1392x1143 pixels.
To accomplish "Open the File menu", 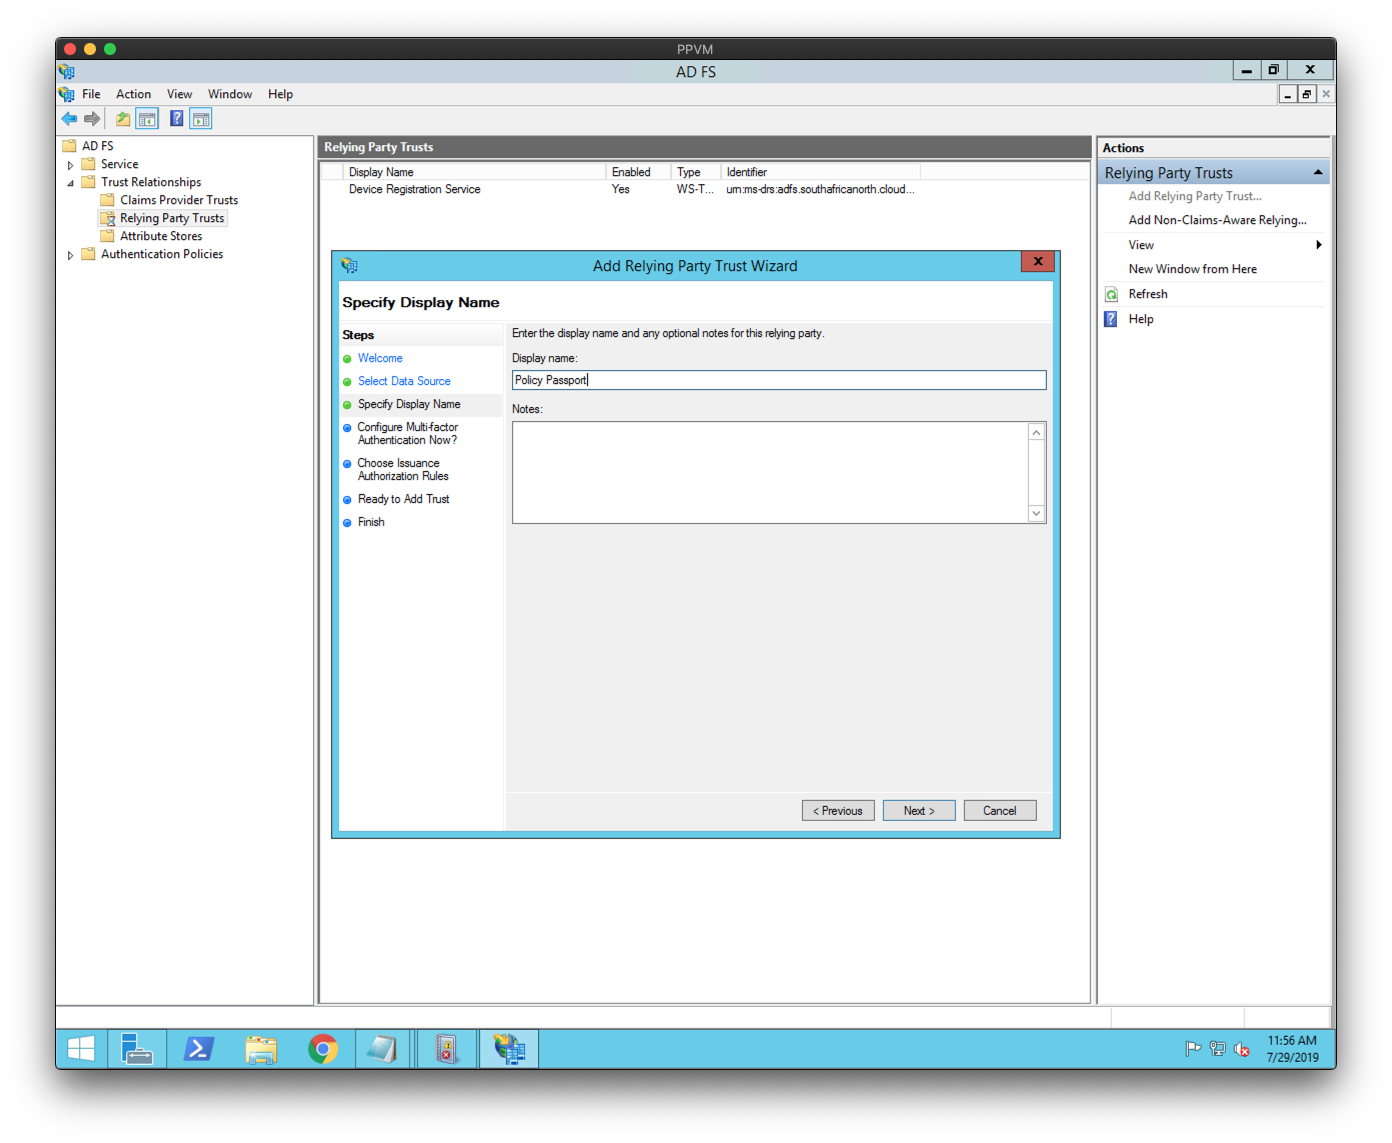I will [x=91, y=94].
